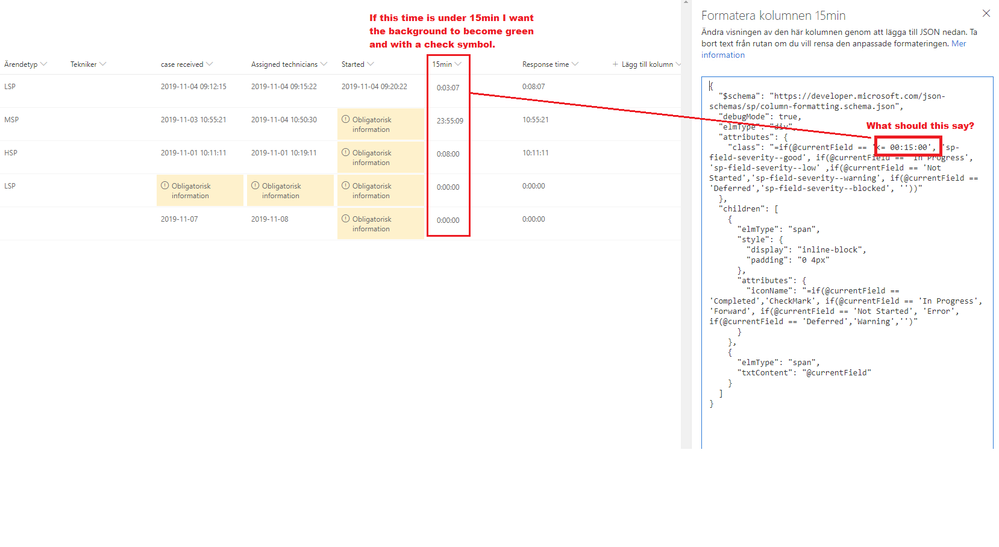Click the plus icon beside Lägg till kolumn
Screen dimensions: 999x547
point(615,64)
